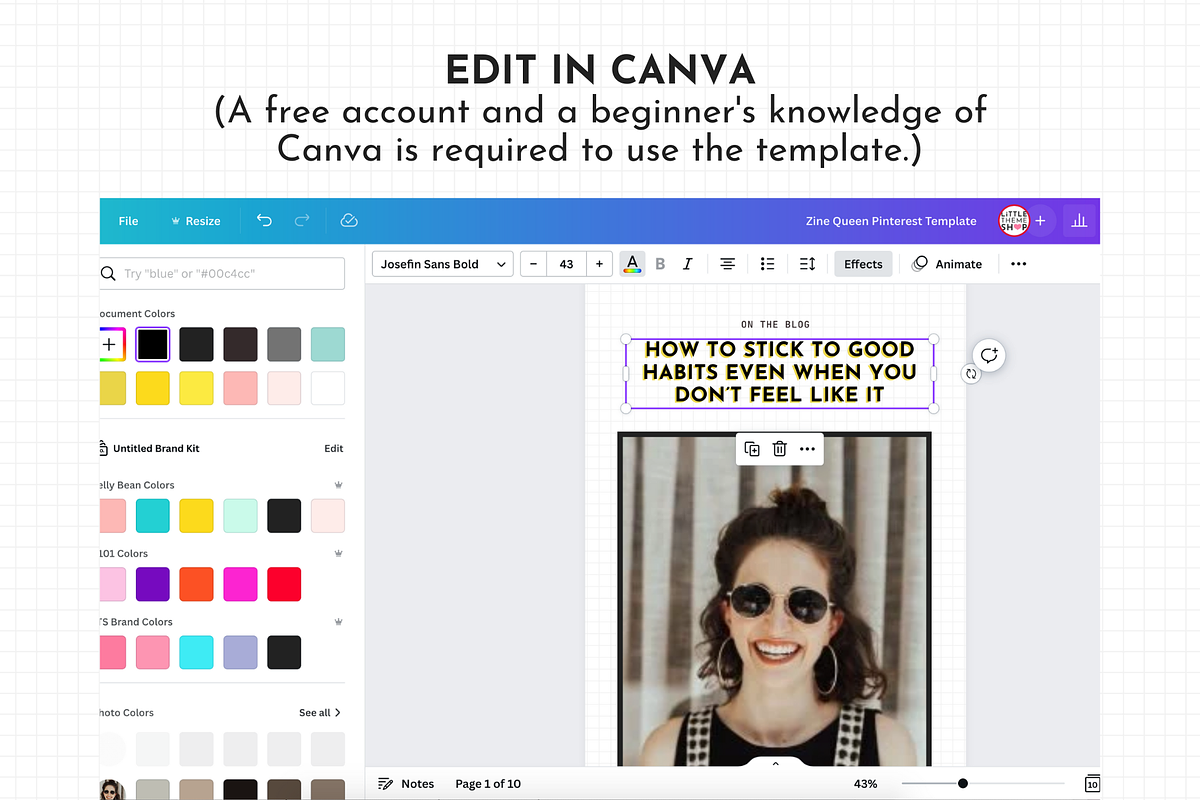Select the black document color swatch
The image size is (1200, 800).
[153, 344]
